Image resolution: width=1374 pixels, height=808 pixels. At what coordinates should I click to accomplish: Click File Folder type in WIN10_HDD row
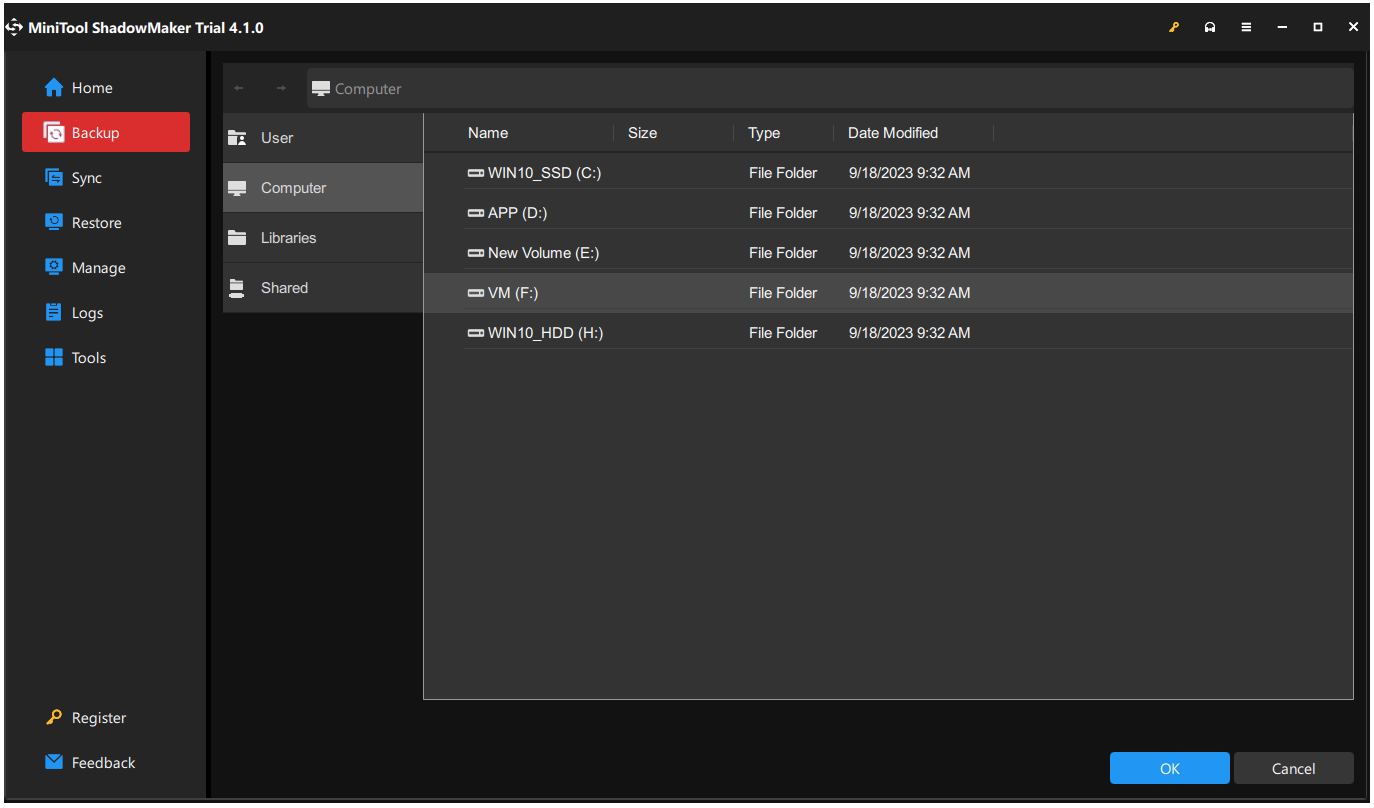pos(783,333)
